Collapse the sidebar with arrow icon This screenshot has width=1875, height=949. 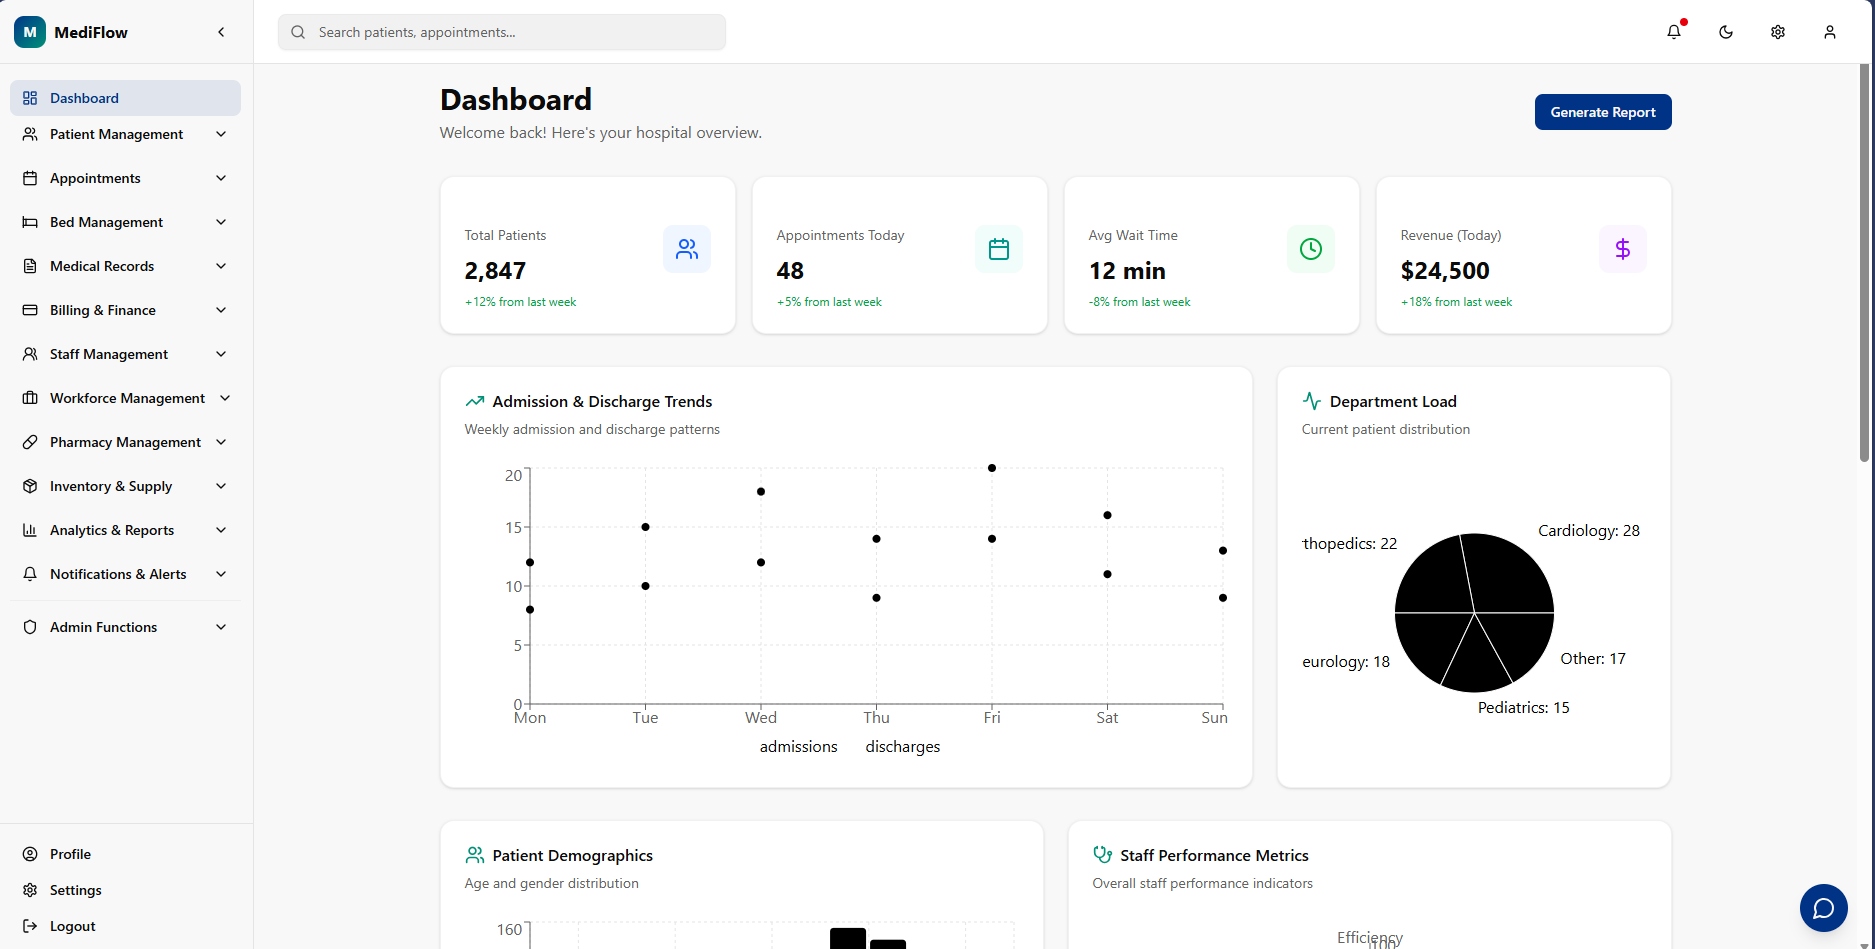click(x=221, y=32)
